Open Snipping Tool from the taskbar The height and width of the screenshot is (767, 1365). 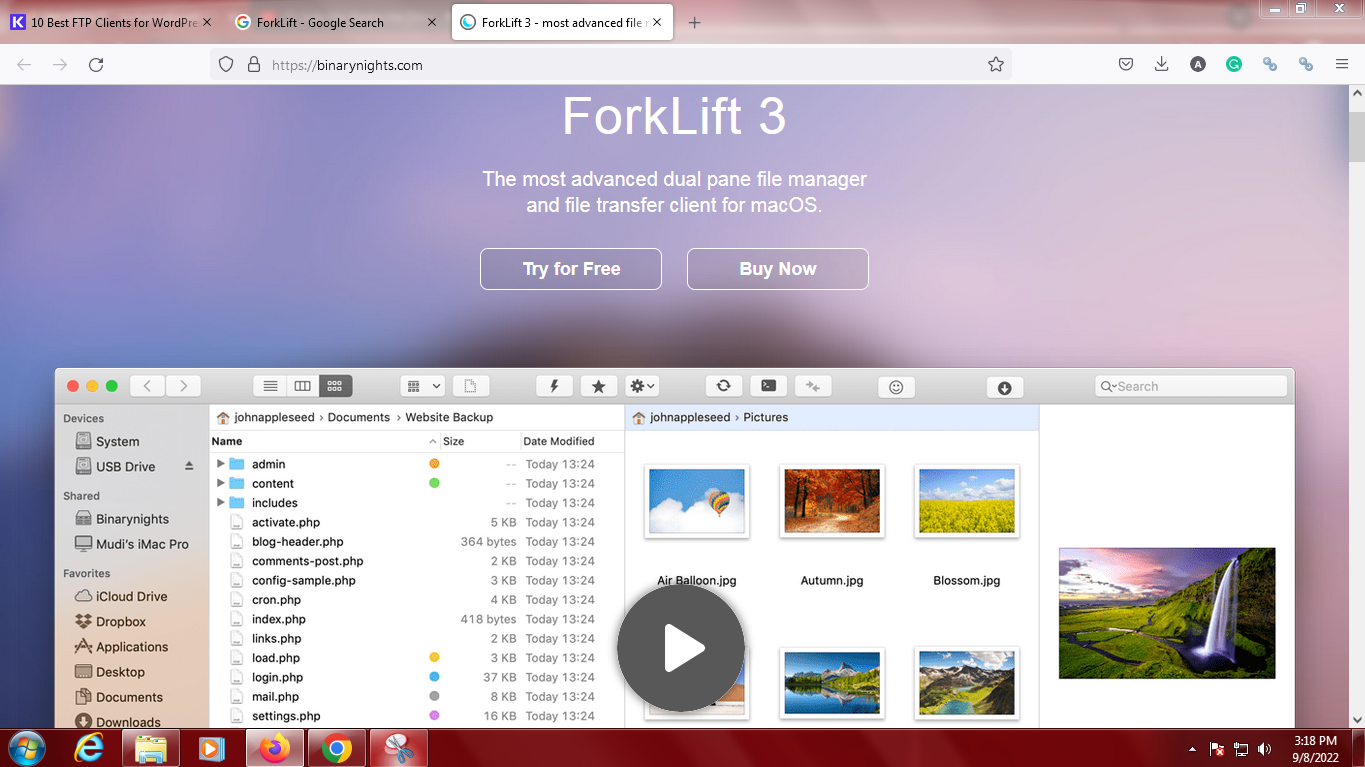pos(399,748)
